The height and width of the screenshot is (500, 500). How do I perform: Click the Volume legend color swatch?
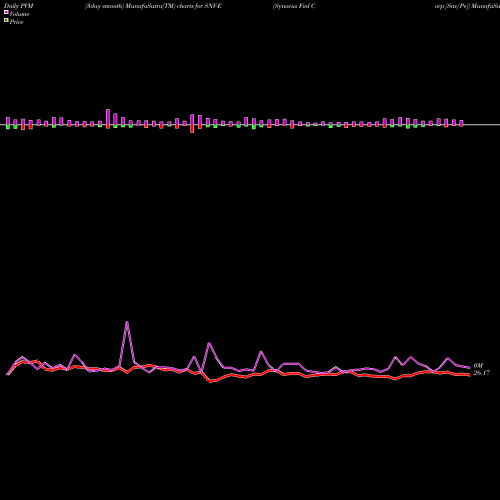[x=6, y=12]
